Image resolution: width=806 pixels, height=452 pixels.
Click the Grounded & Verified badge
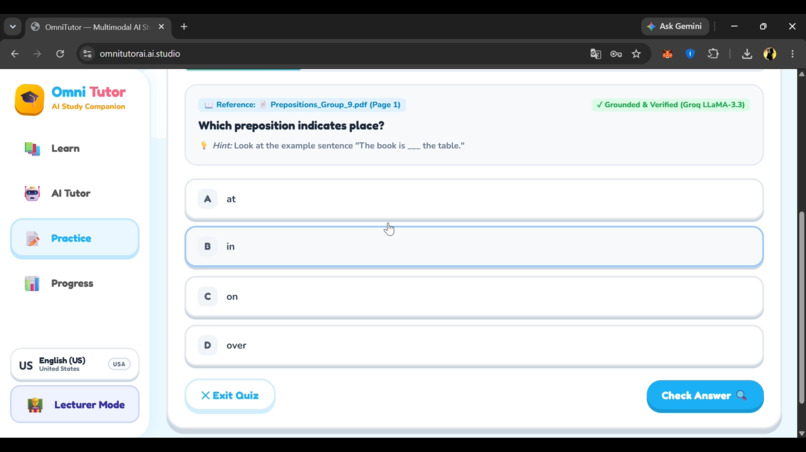(670, 105)
